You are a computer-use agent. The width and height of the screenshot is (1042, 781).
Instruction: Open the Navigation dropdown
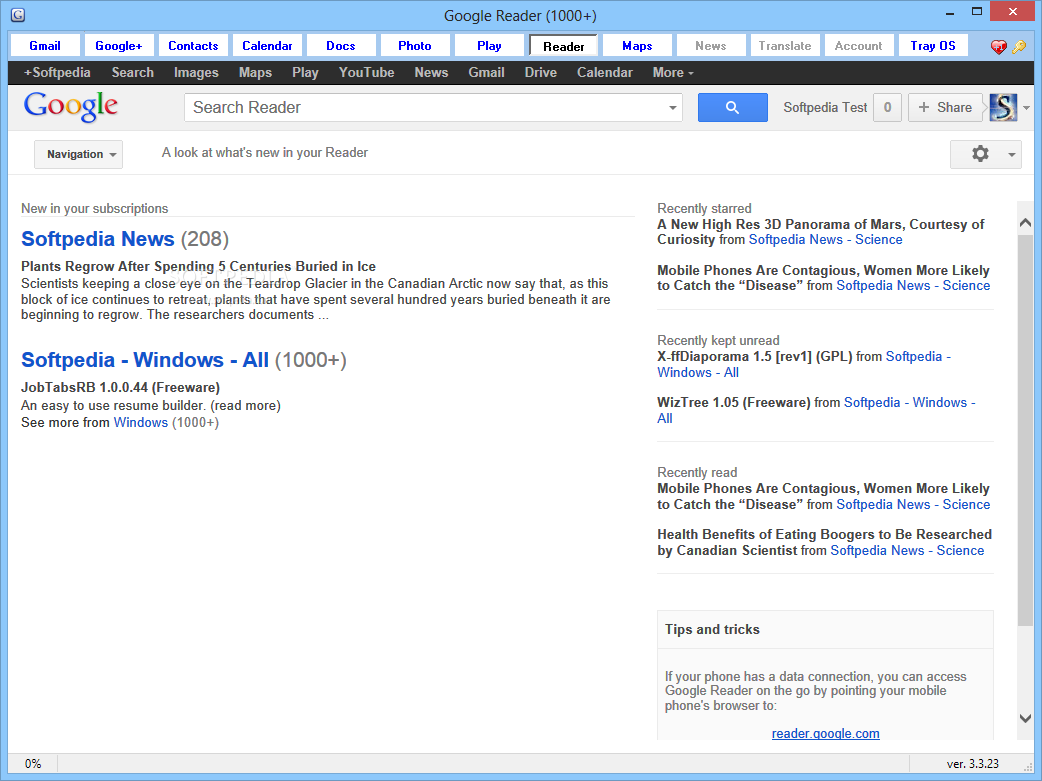click(x=78, y=154)
